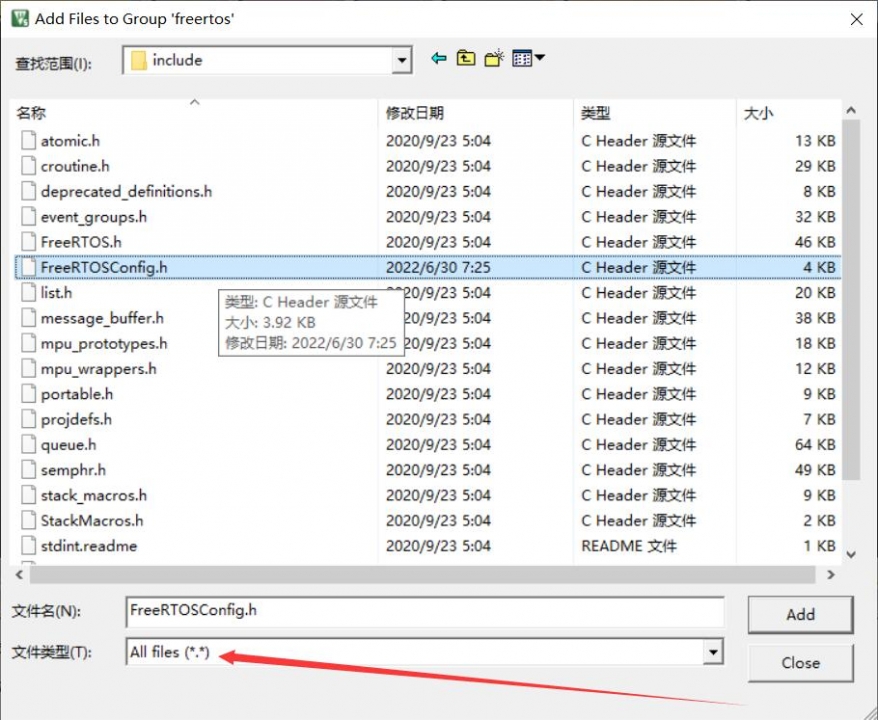Sort files by 大小 column header
Image resolution: width=878 pixels, height=720 pixels.
pyautogui.click(x=788, y=113)
